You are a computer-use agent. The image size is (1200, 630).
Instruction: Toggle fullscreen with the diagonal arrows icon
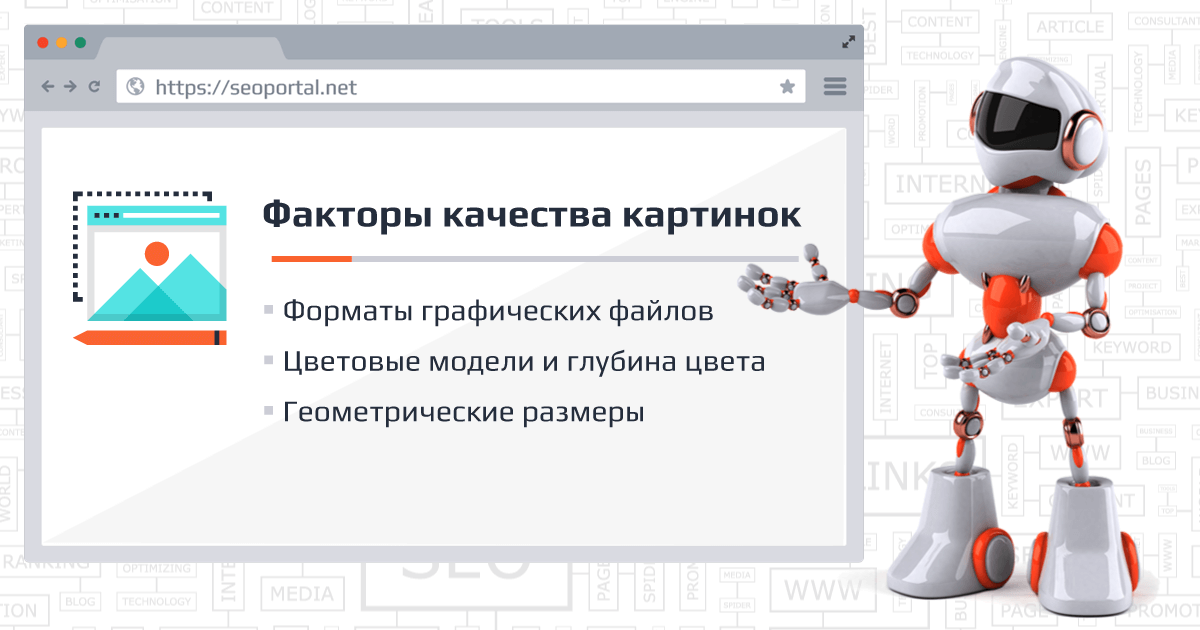coord(849,42)
